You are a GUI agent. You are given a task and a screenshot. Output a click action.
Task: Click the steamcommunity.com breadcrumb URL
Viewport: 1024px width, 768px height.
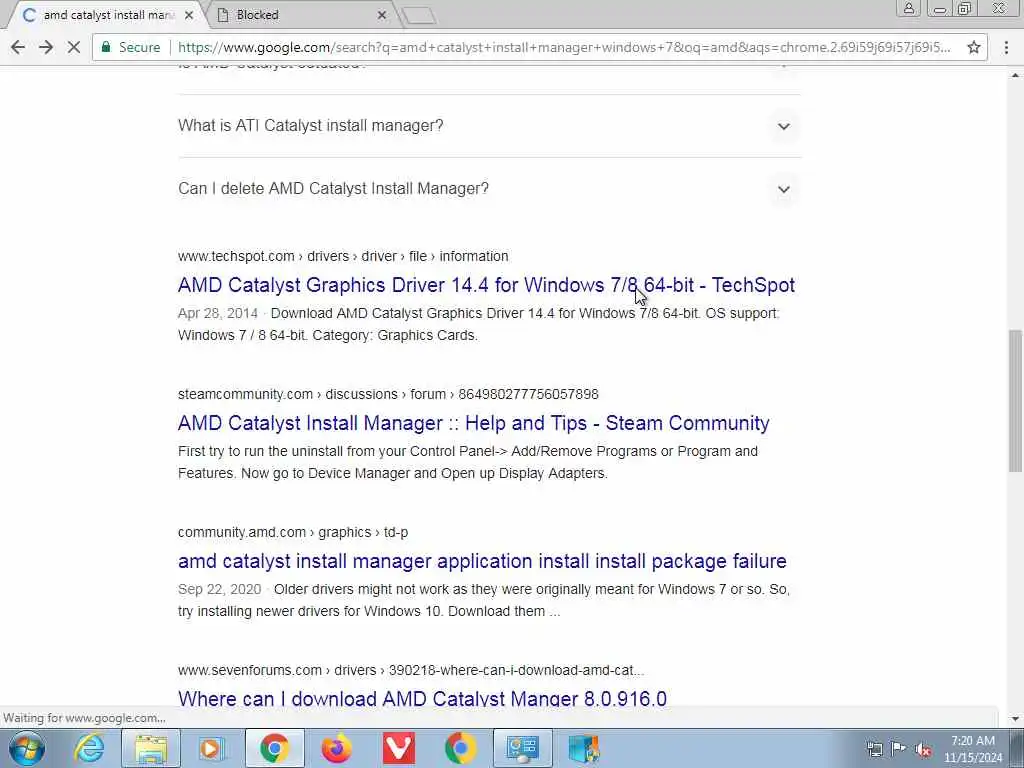(x=388, y=394)
